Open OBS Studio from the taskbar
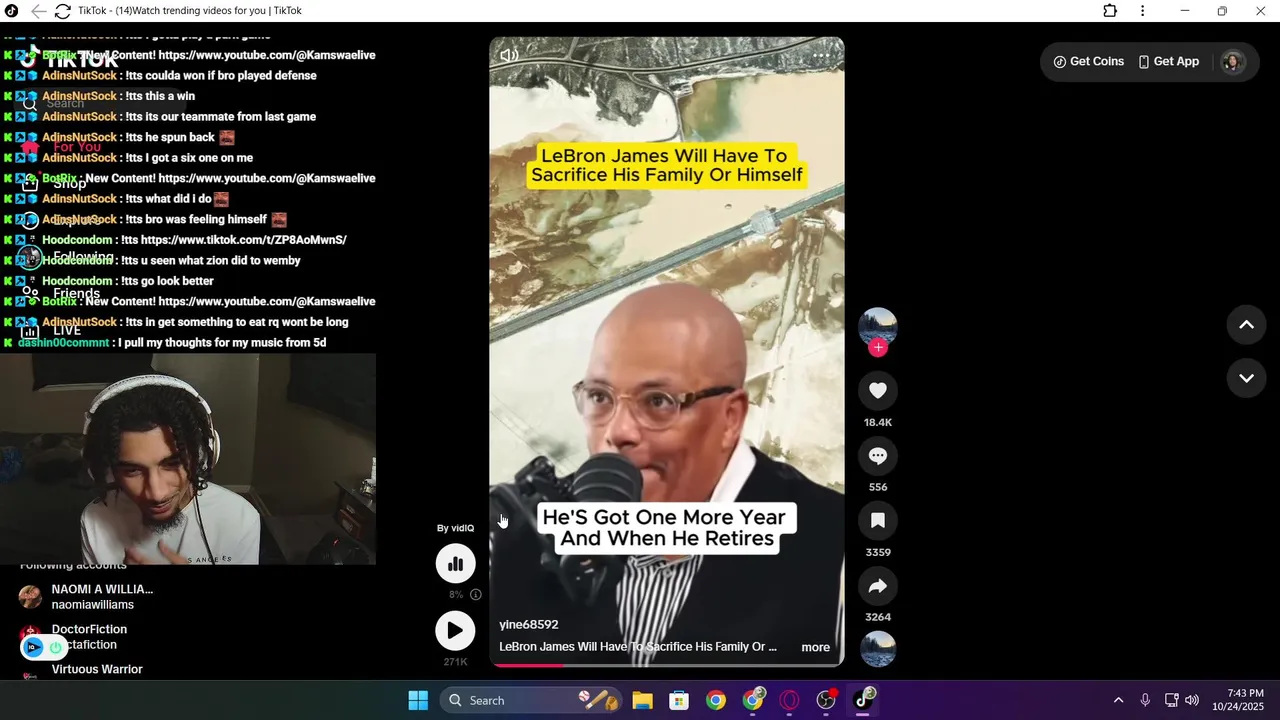Screen dimensions: 1280x720 (827, 700)
